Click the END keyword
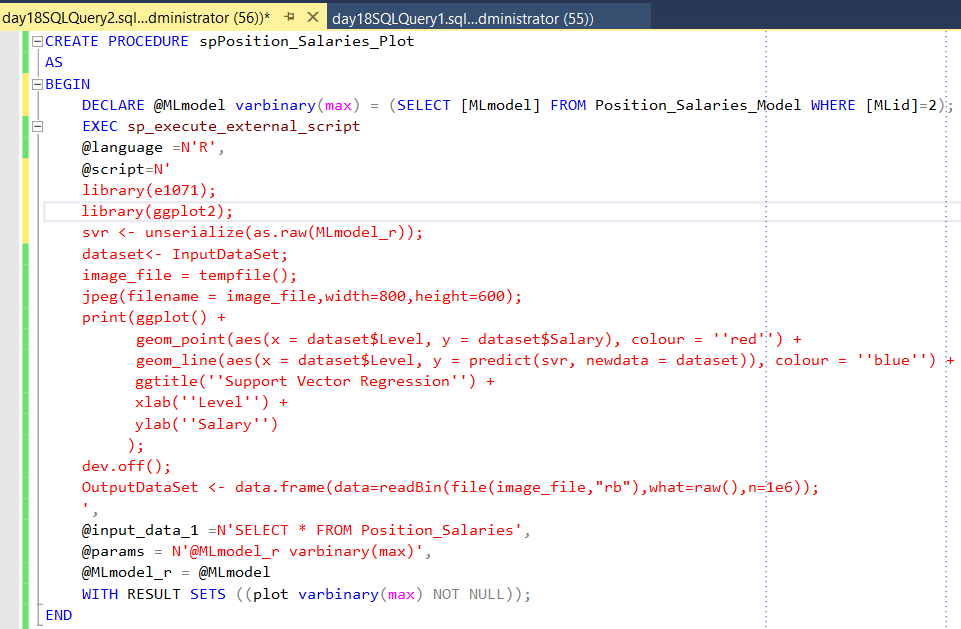The width and height of the screenshot is (961, 629). (x=59, y=615)
